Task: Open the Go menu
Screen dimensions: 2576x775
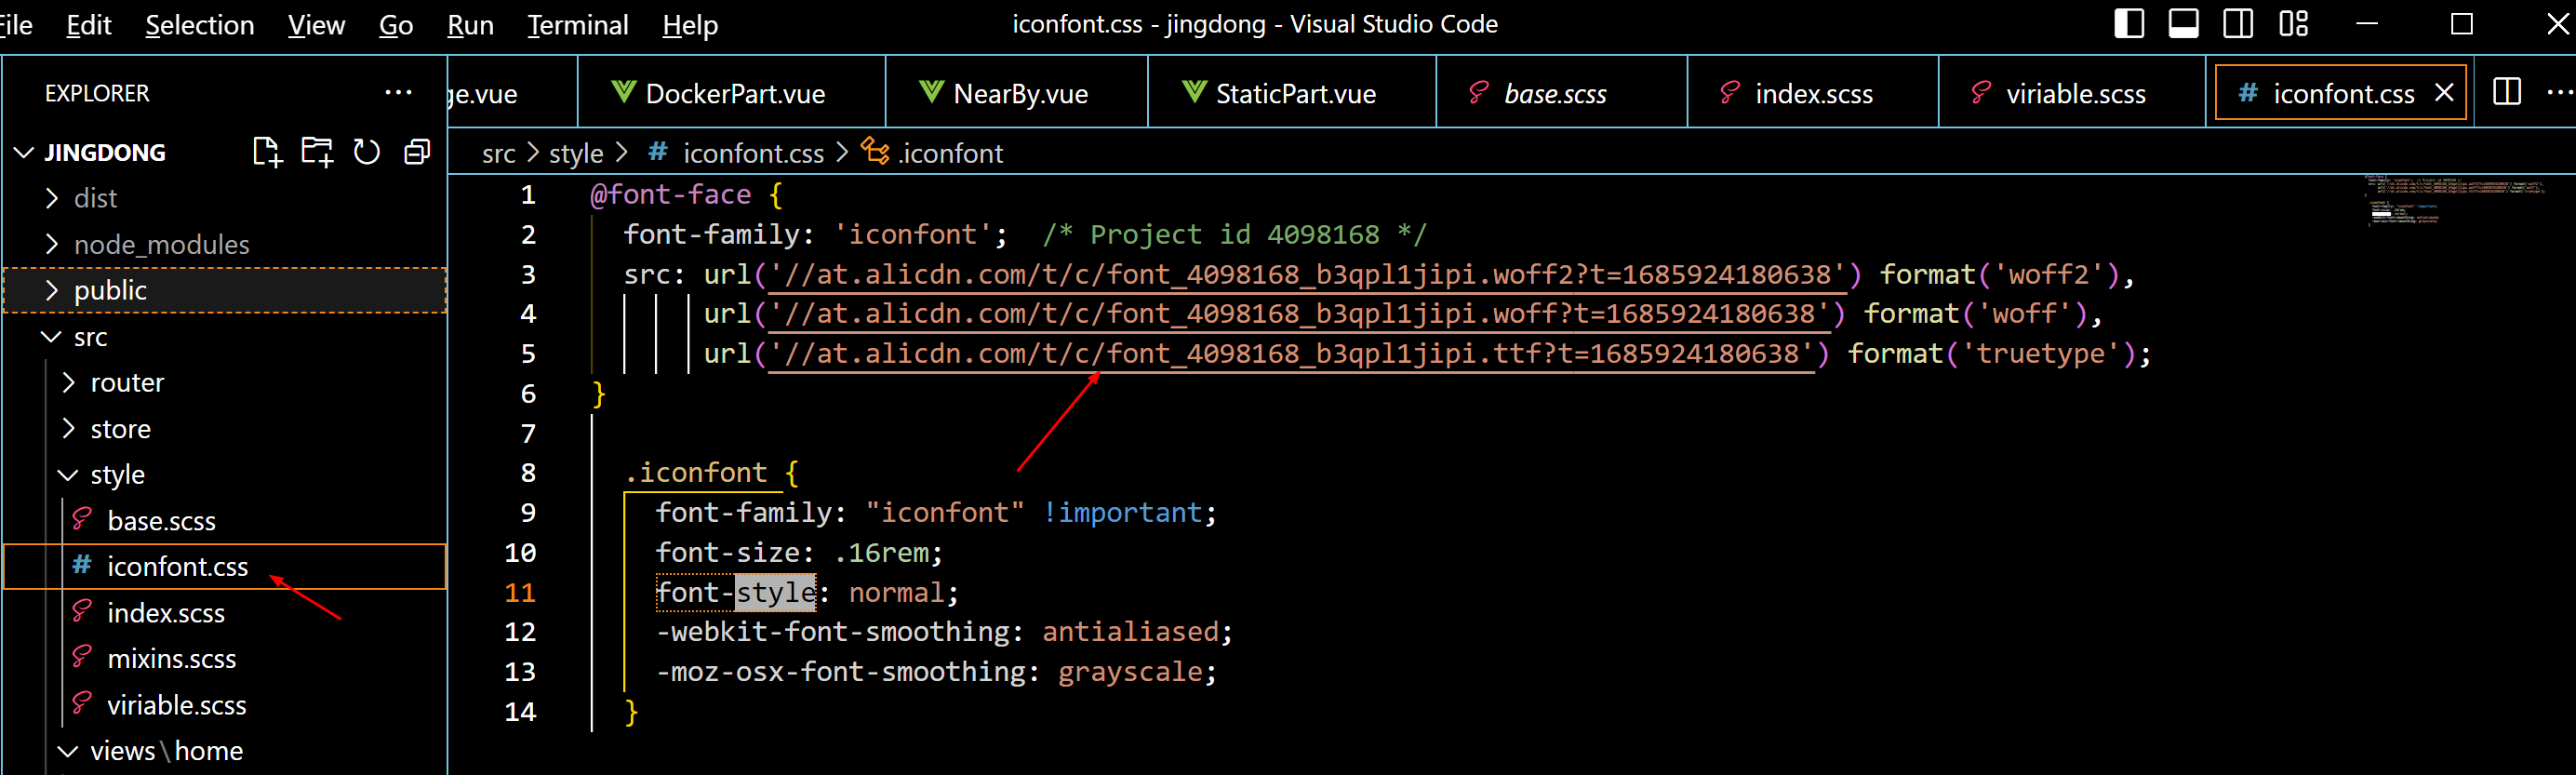Action: (x=396, y=25)
